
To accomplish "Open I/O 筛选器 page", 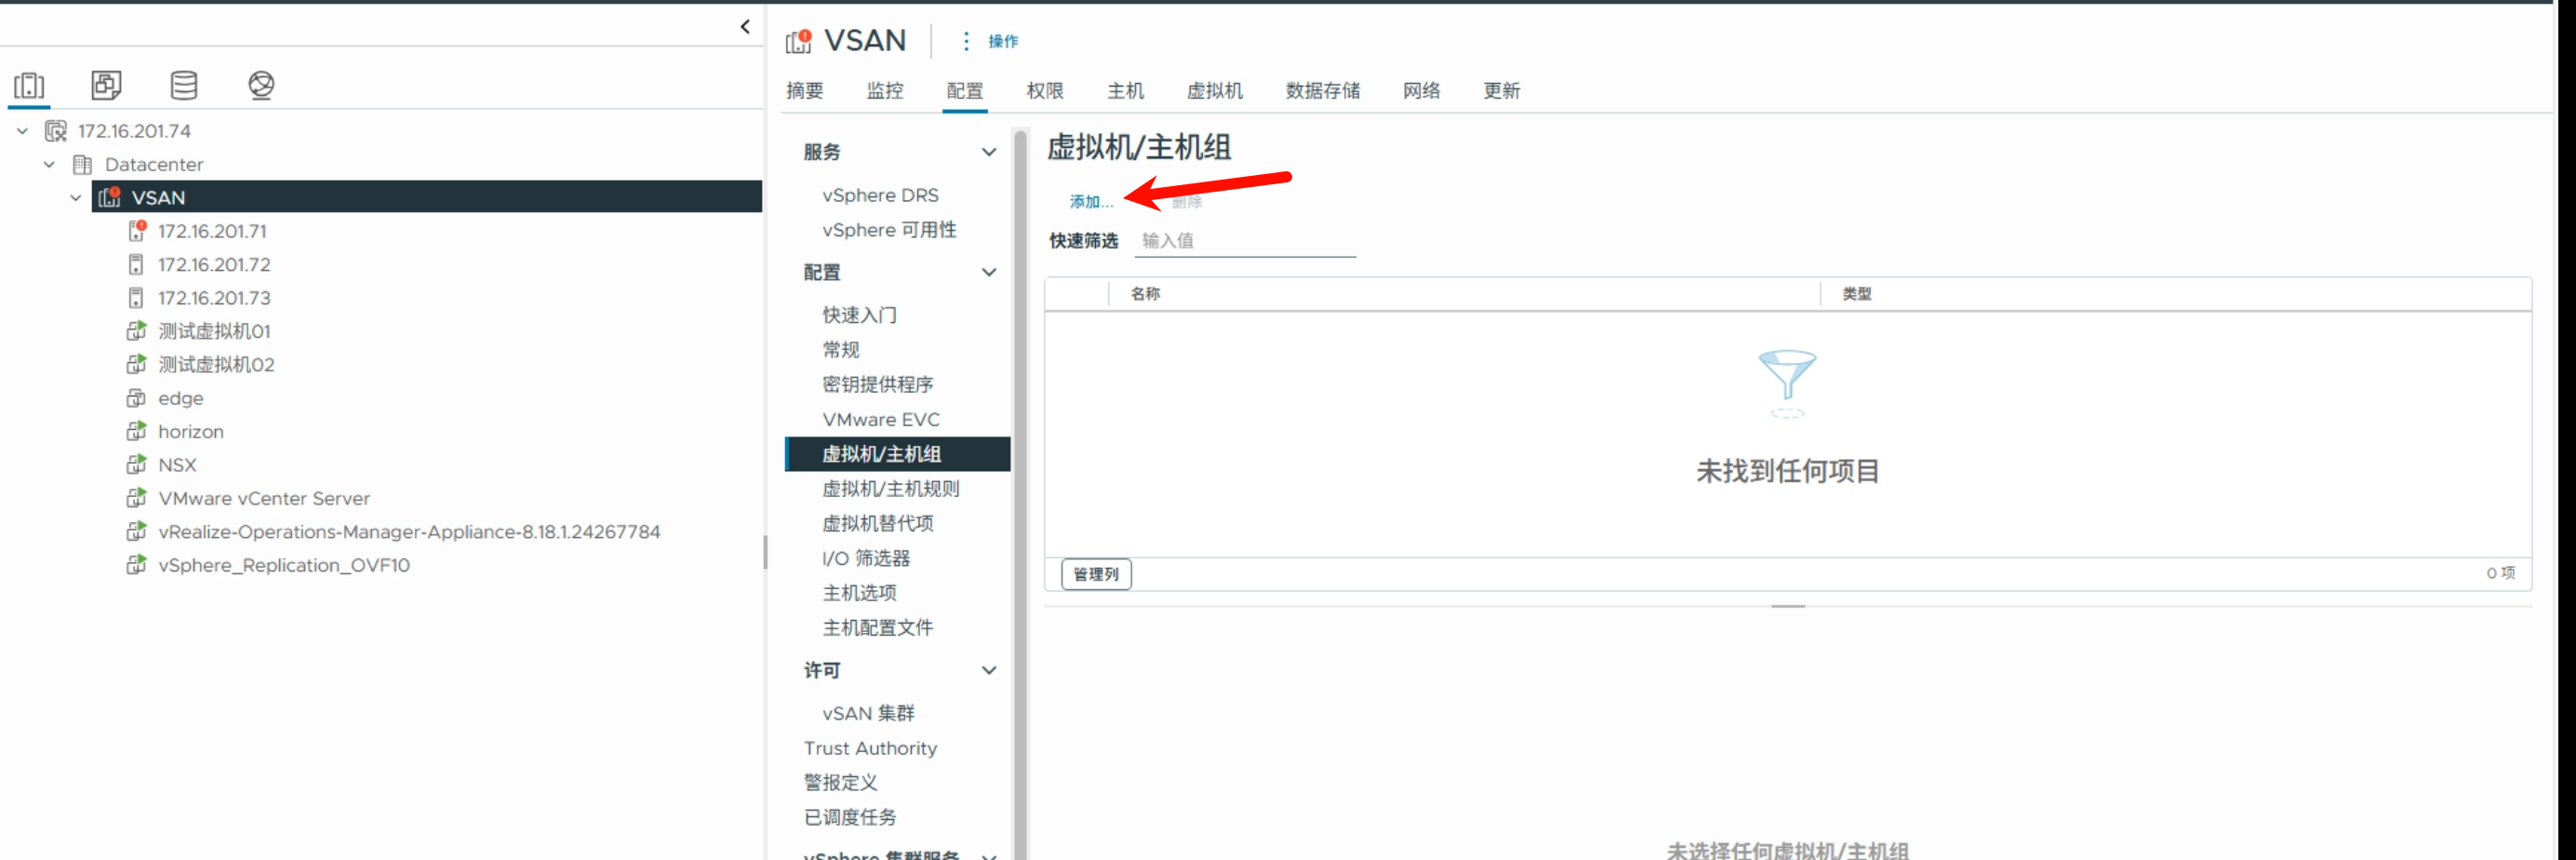I will (x=865, y=559).
